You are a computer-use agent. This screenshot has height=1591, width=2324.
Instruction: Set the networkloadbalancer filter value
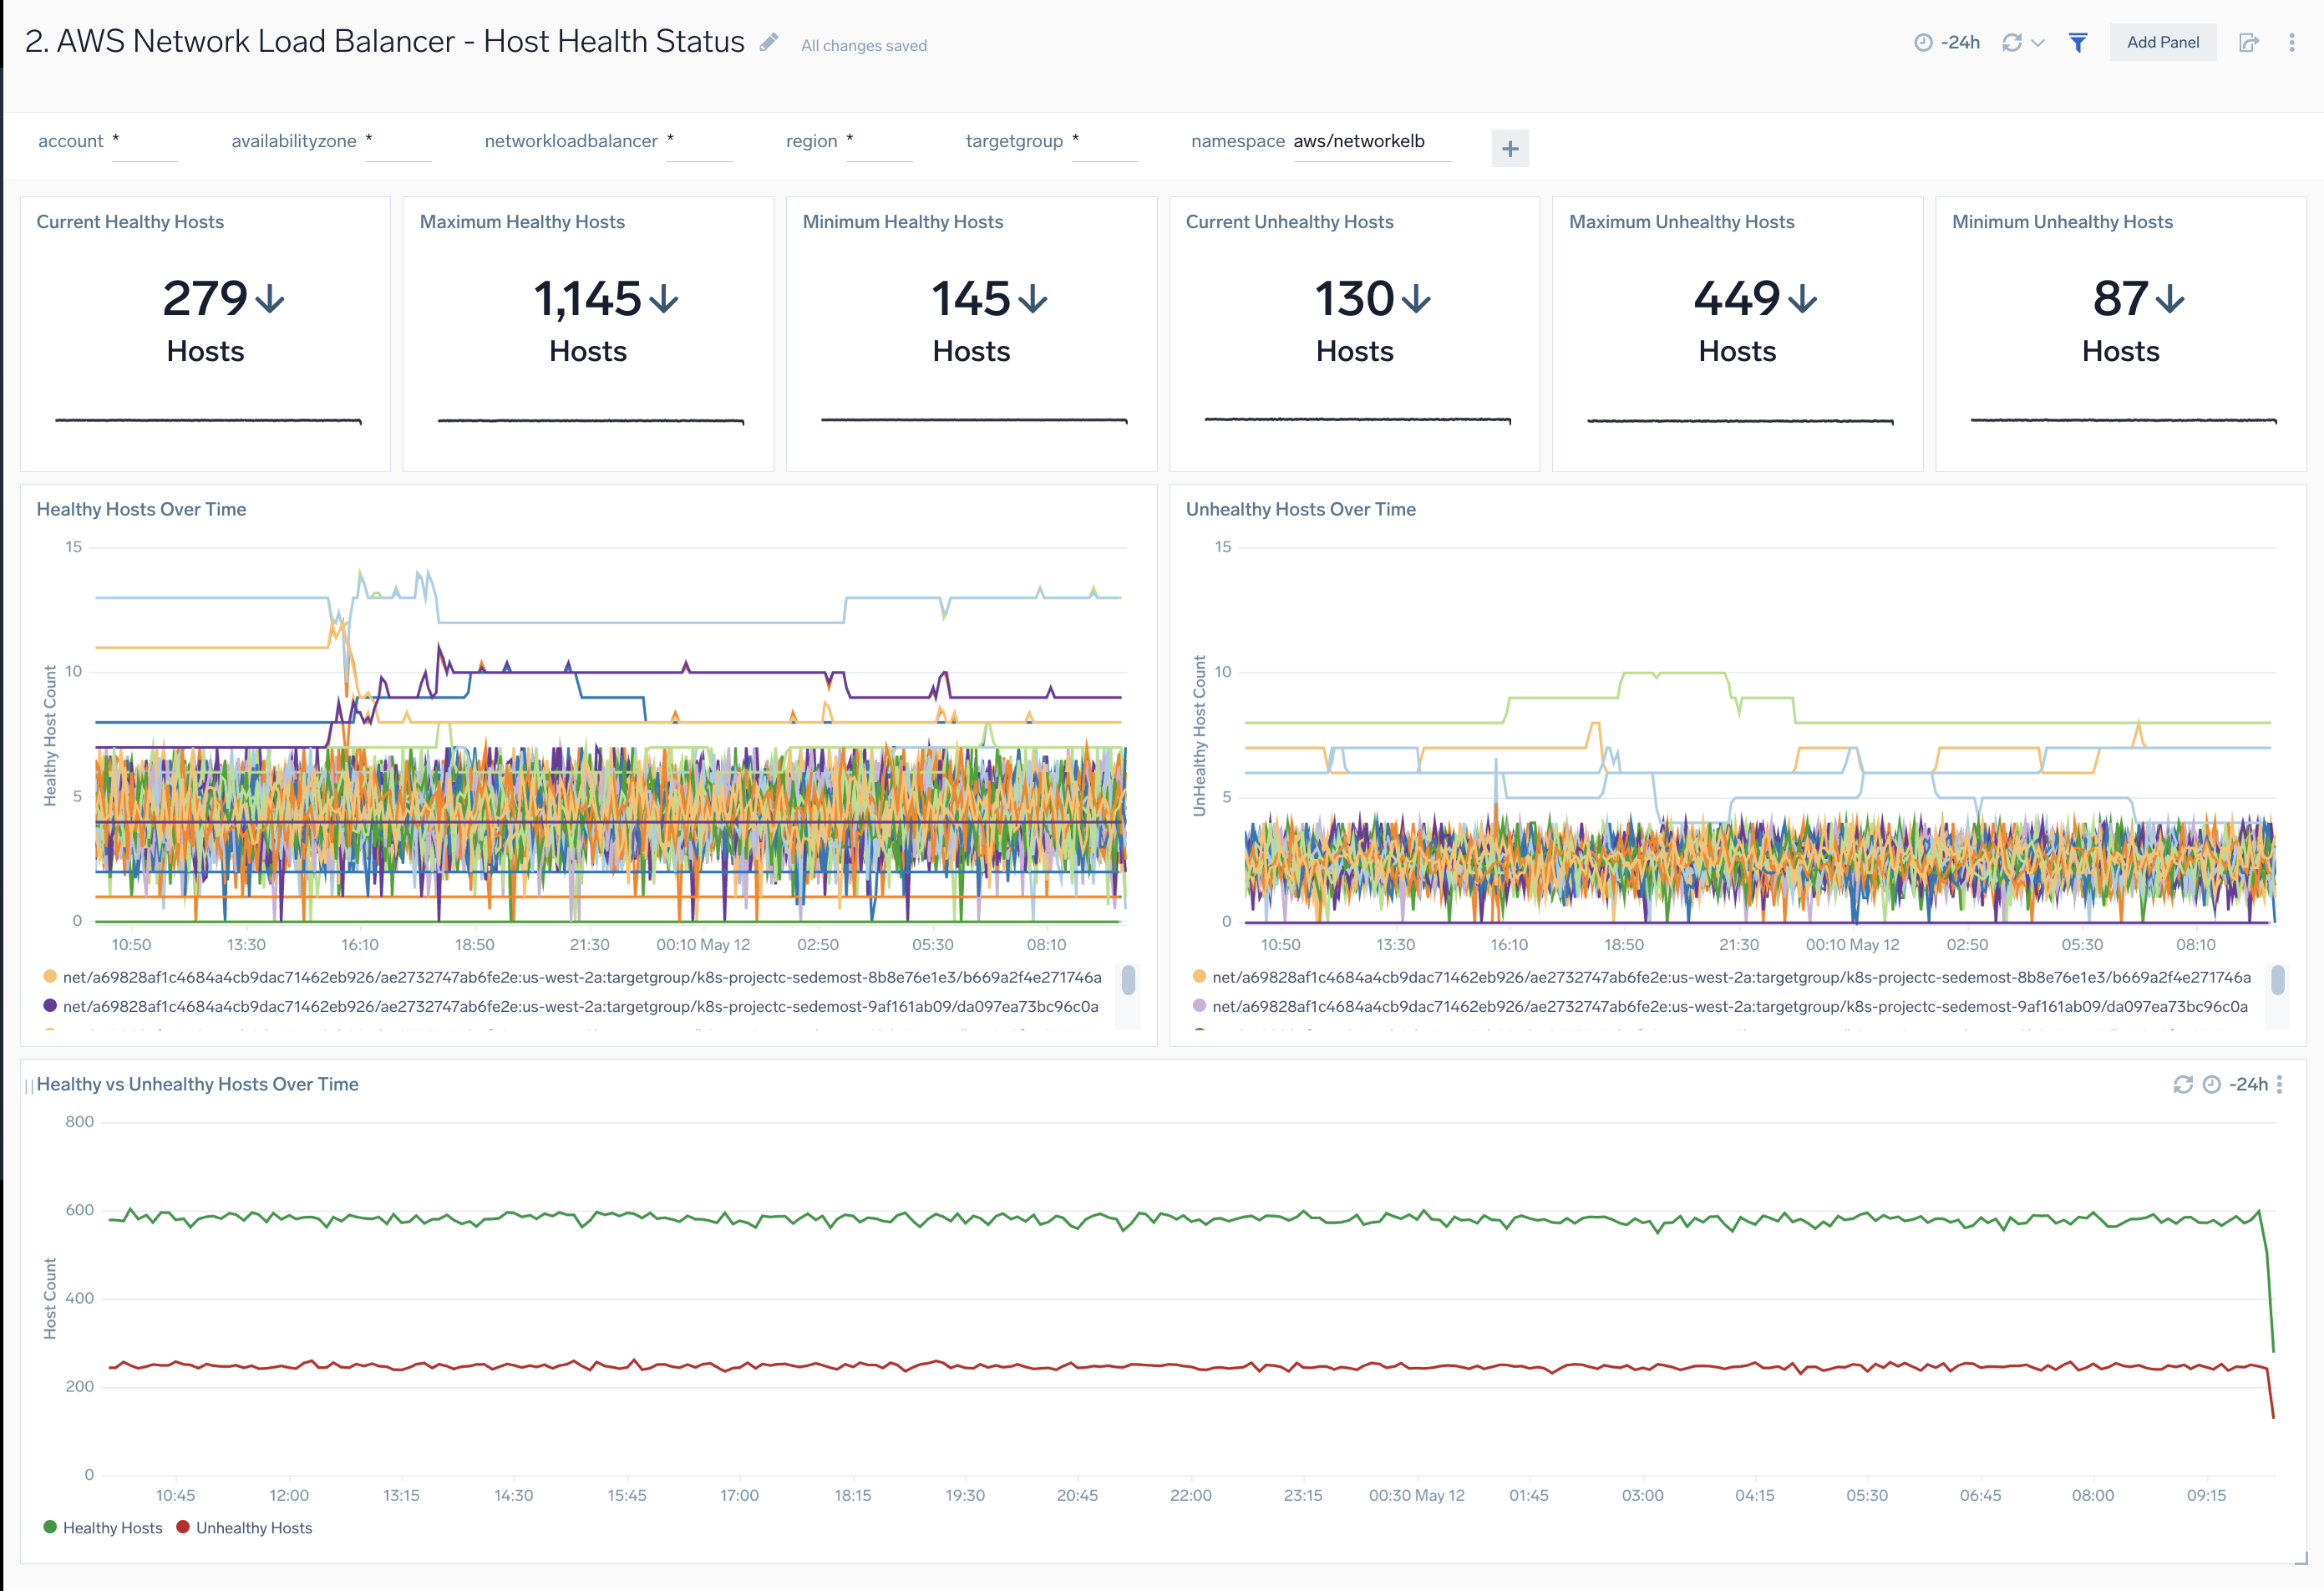tap(699, 142)
